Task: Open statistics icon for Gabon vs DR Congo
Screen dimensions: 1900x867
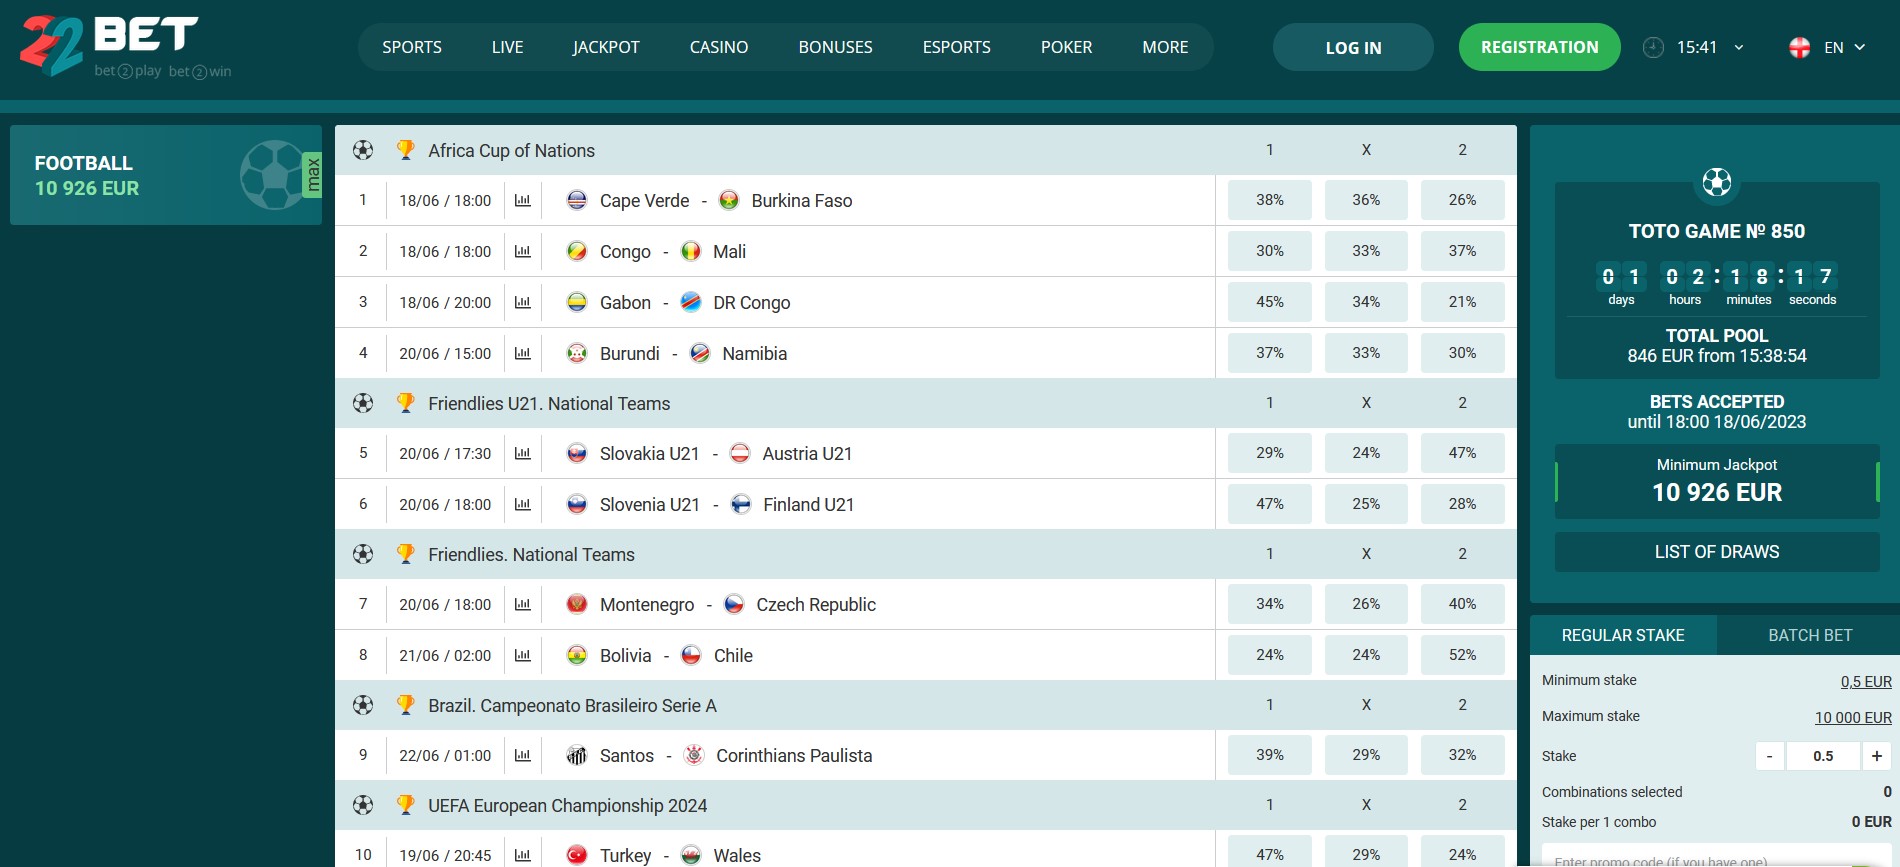Action: click(x=522, y=302)
